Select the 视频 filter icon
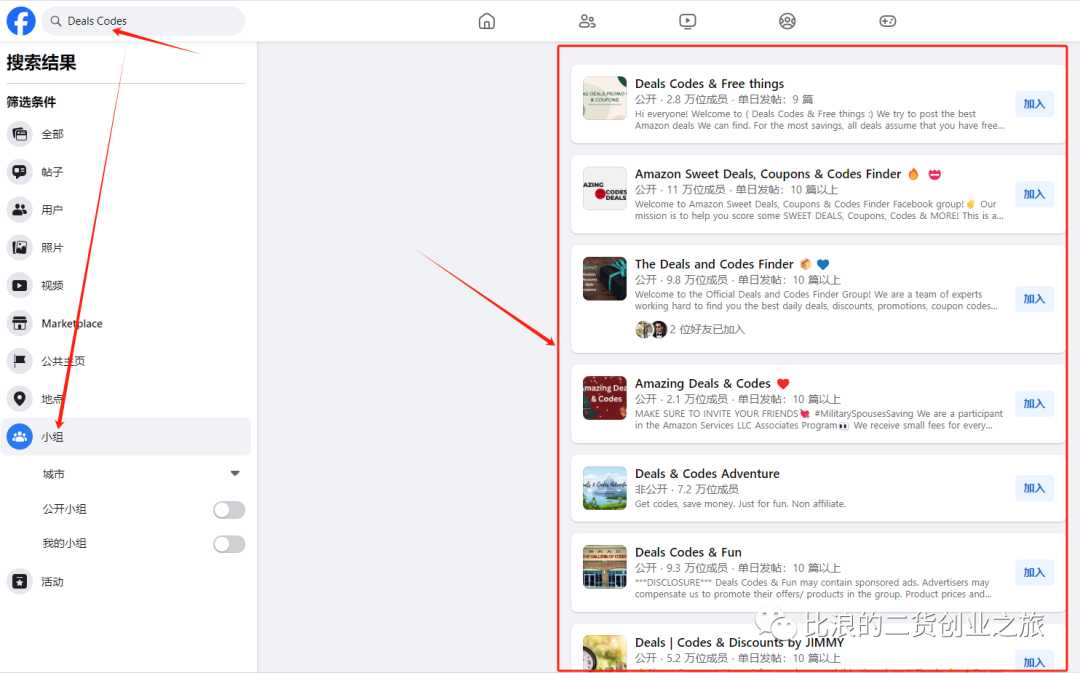 point(20,285)
